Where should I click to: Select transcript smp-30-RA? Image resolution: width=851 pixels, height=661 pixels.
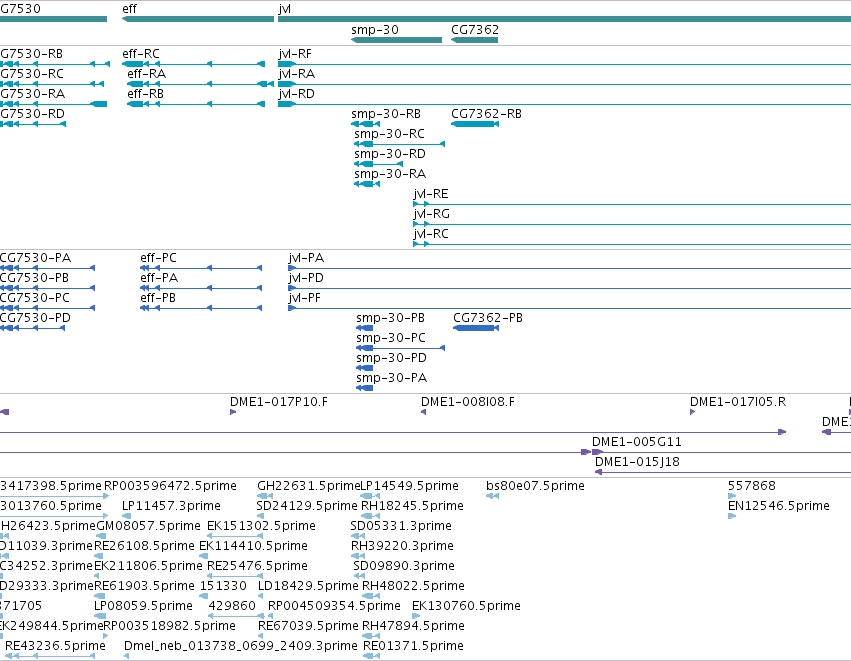[367, 185]
